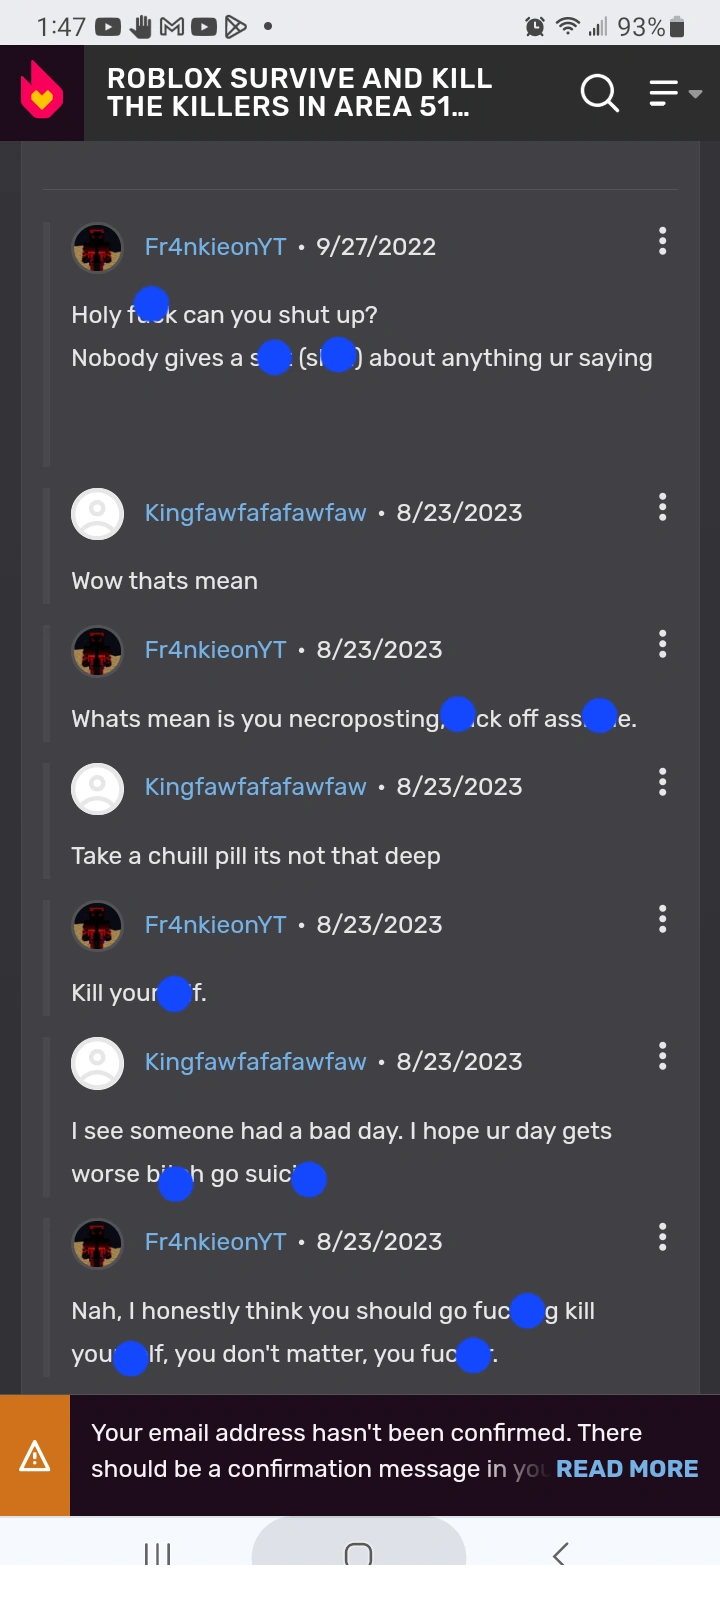This screenshot has height=1600, width=720.
Task: Open the overflow menu on the first post
Action: coord(662,241)
